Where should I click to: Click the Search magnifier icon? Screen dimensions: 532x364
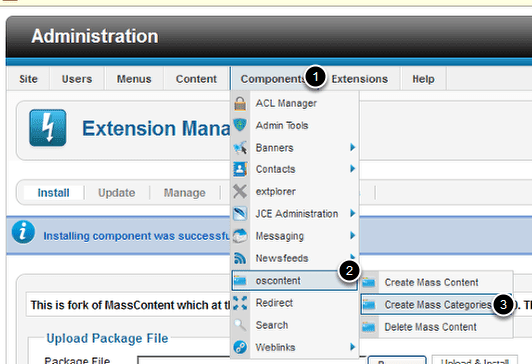pyautogui.click(x=240, y=325)
